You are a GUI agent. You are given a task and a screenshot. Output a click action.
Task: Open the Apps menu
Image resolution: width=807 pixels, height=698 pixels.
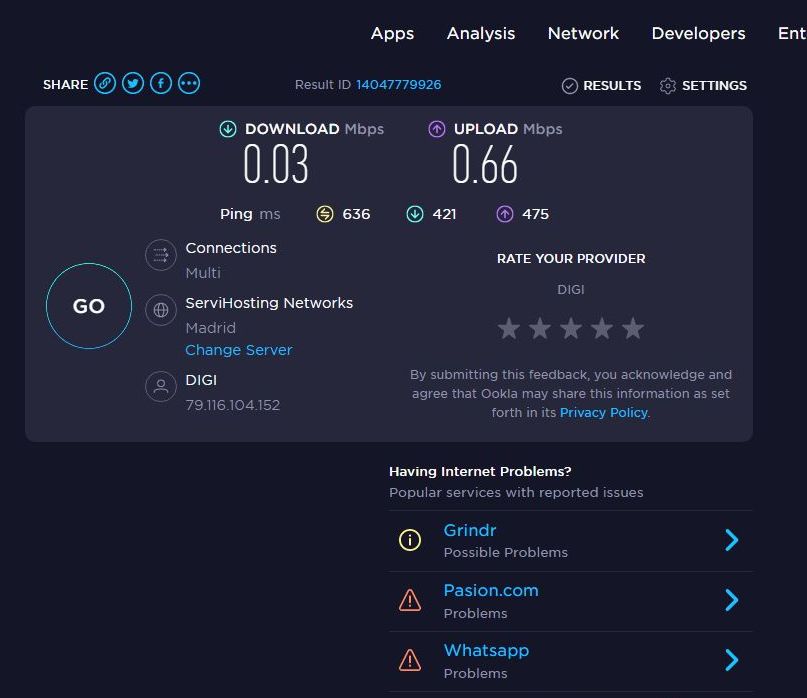392,33
